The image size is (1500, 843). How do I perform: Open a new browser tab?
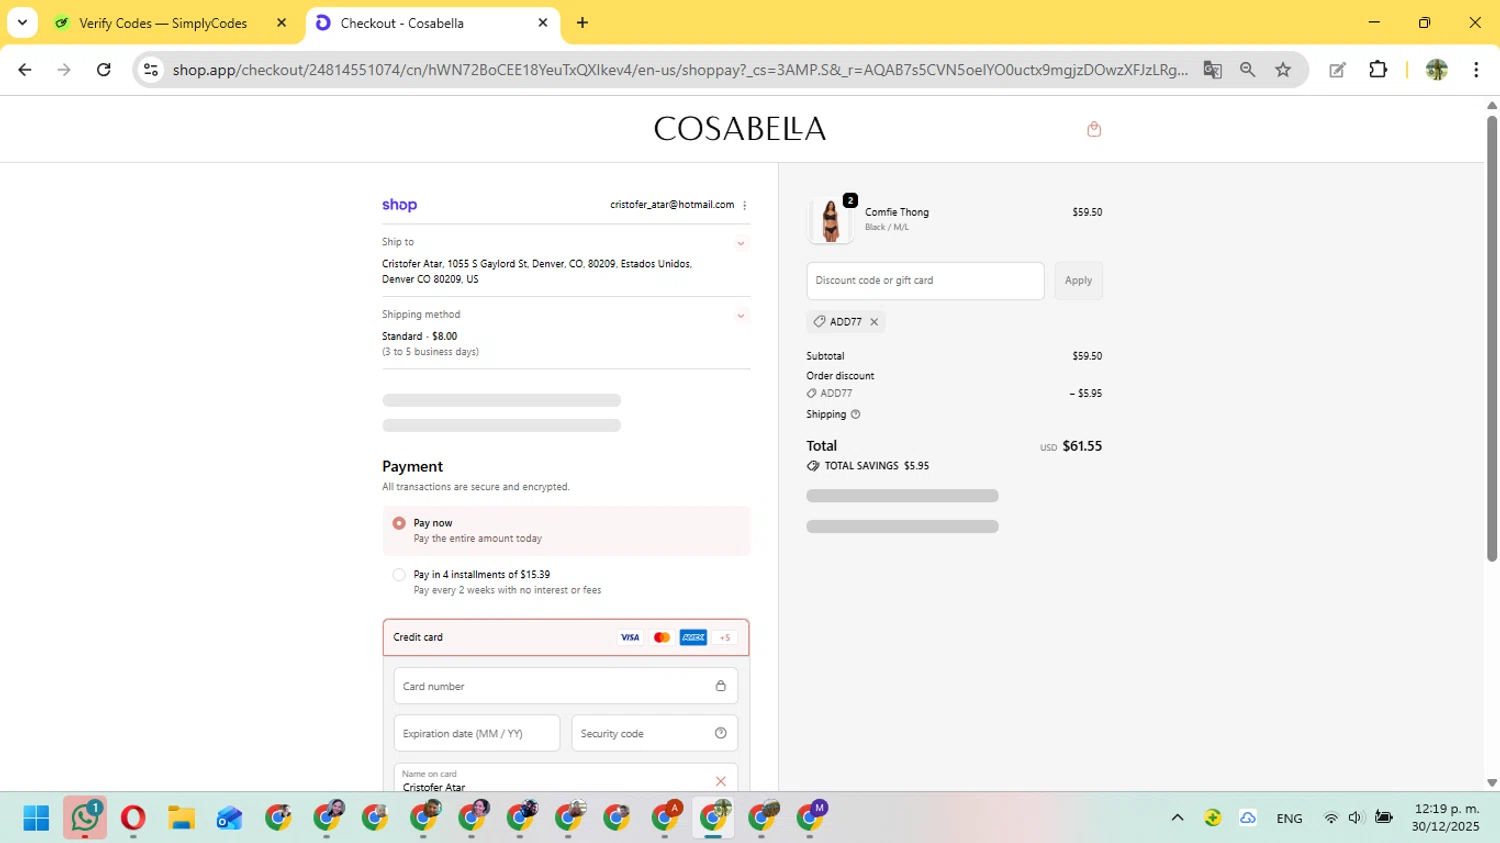pyautogui.click(x=582, y=23)
